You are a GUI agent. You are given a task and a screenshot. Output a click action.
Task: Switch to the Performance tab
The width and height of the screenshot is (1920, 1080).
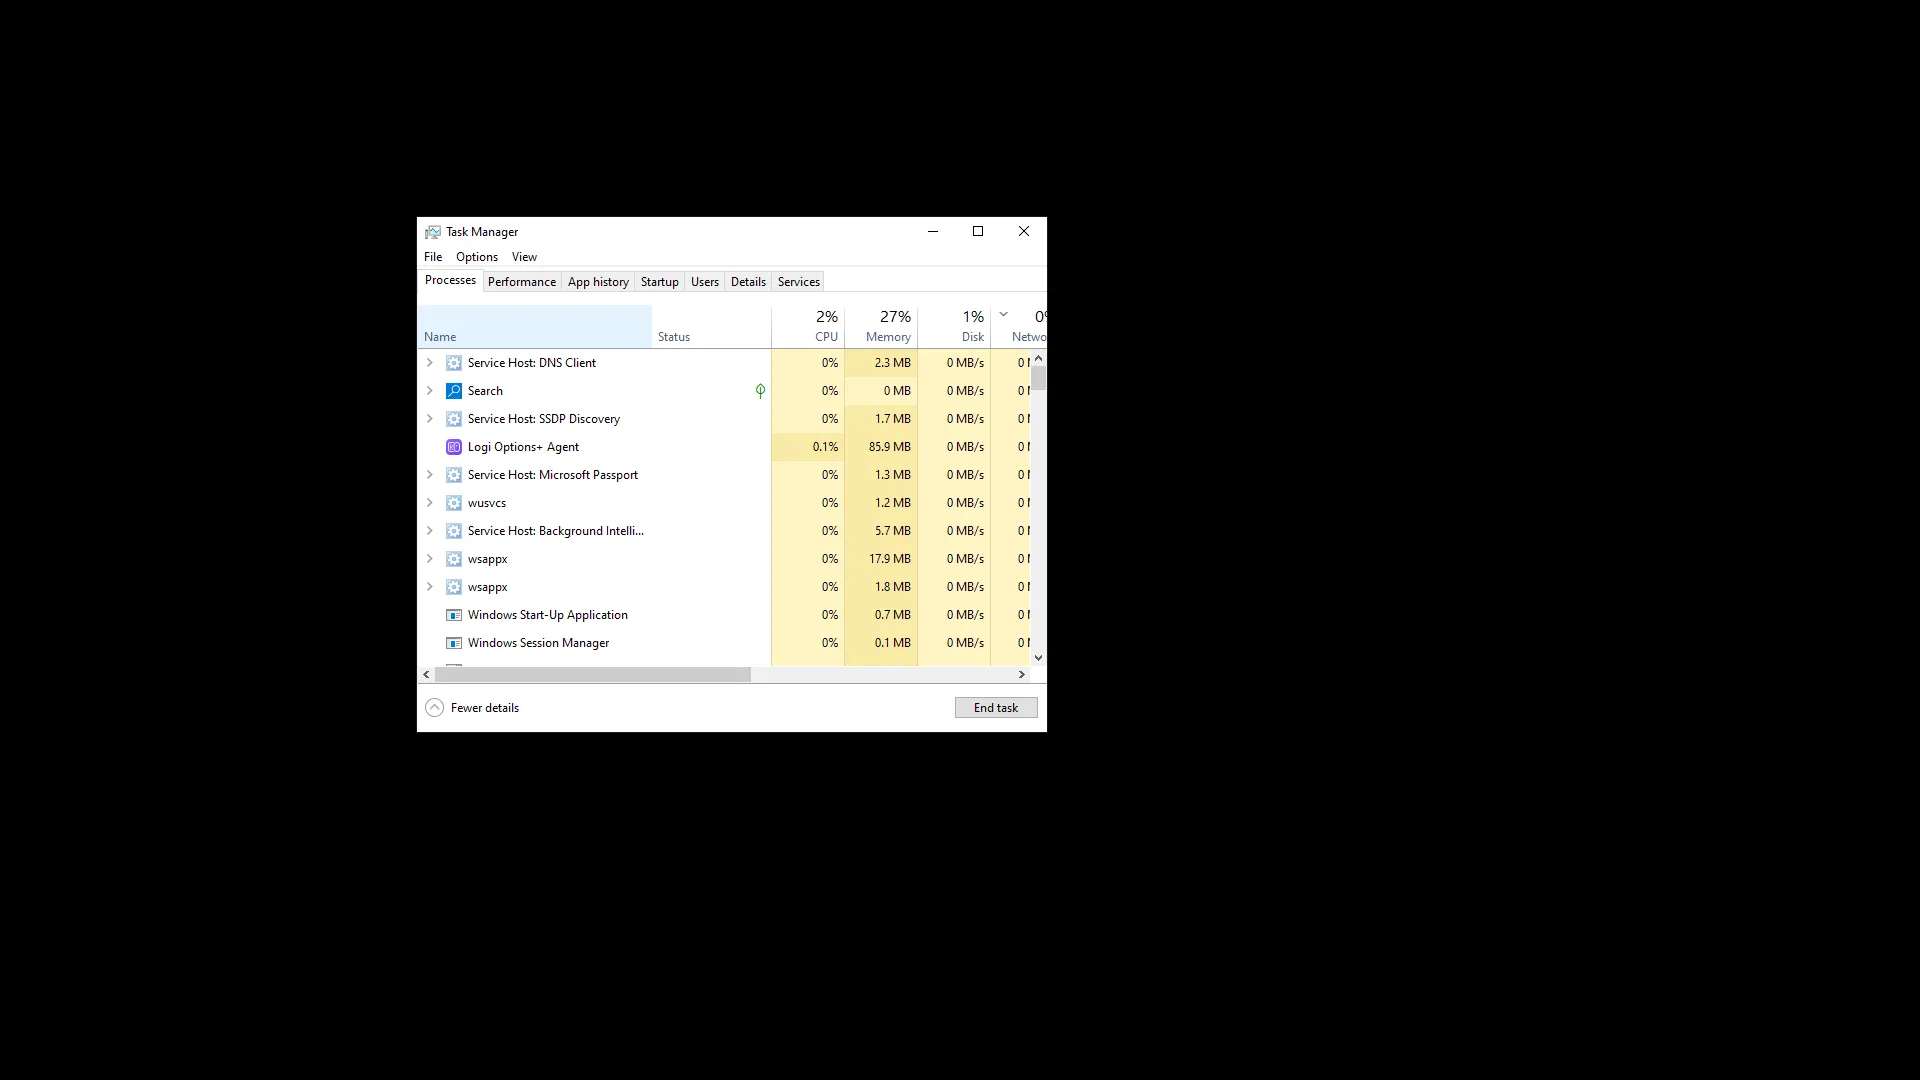coord(521,281)
